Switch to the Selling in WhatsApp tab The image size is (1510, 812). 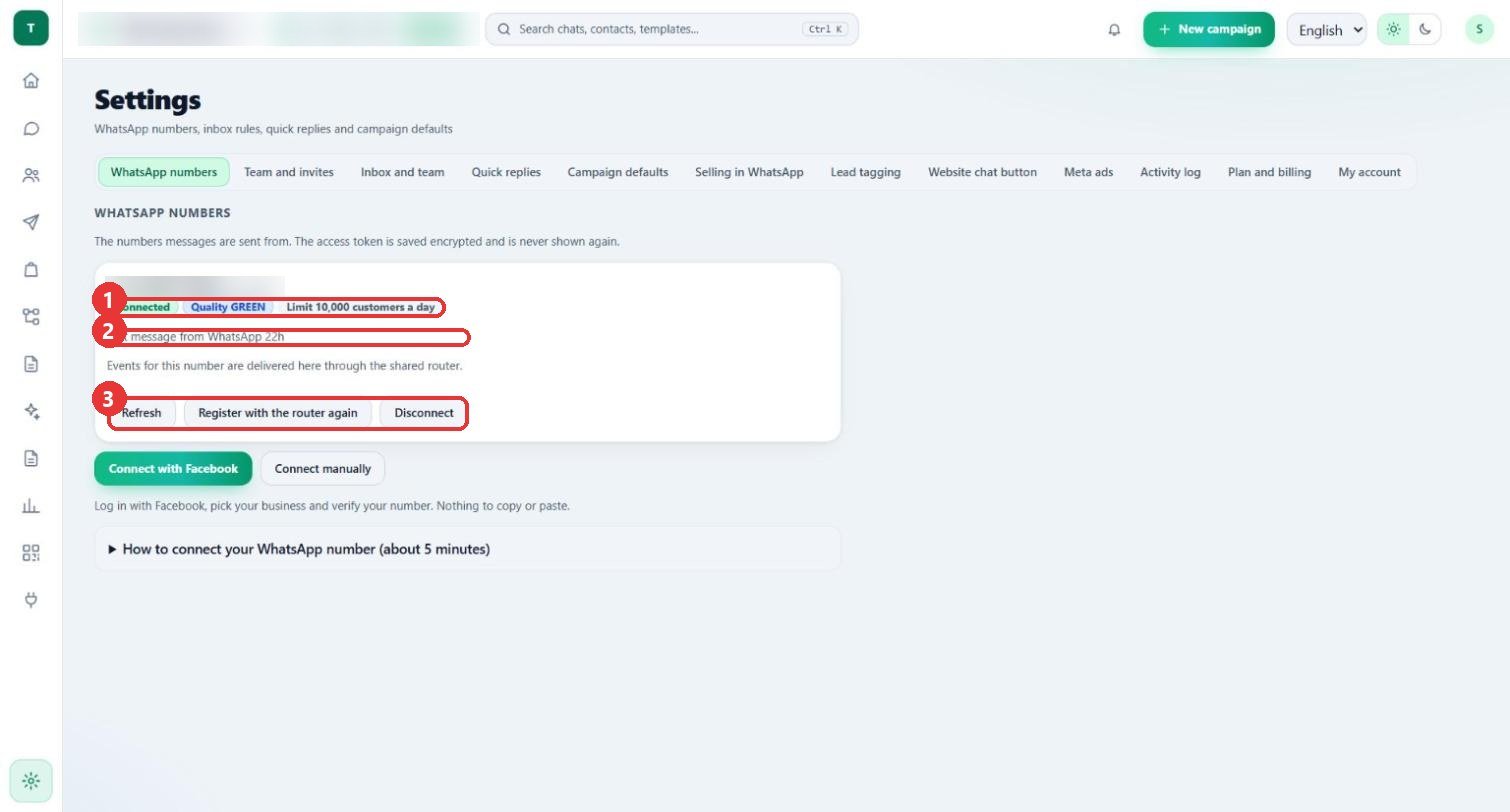(x=749, y=172)
